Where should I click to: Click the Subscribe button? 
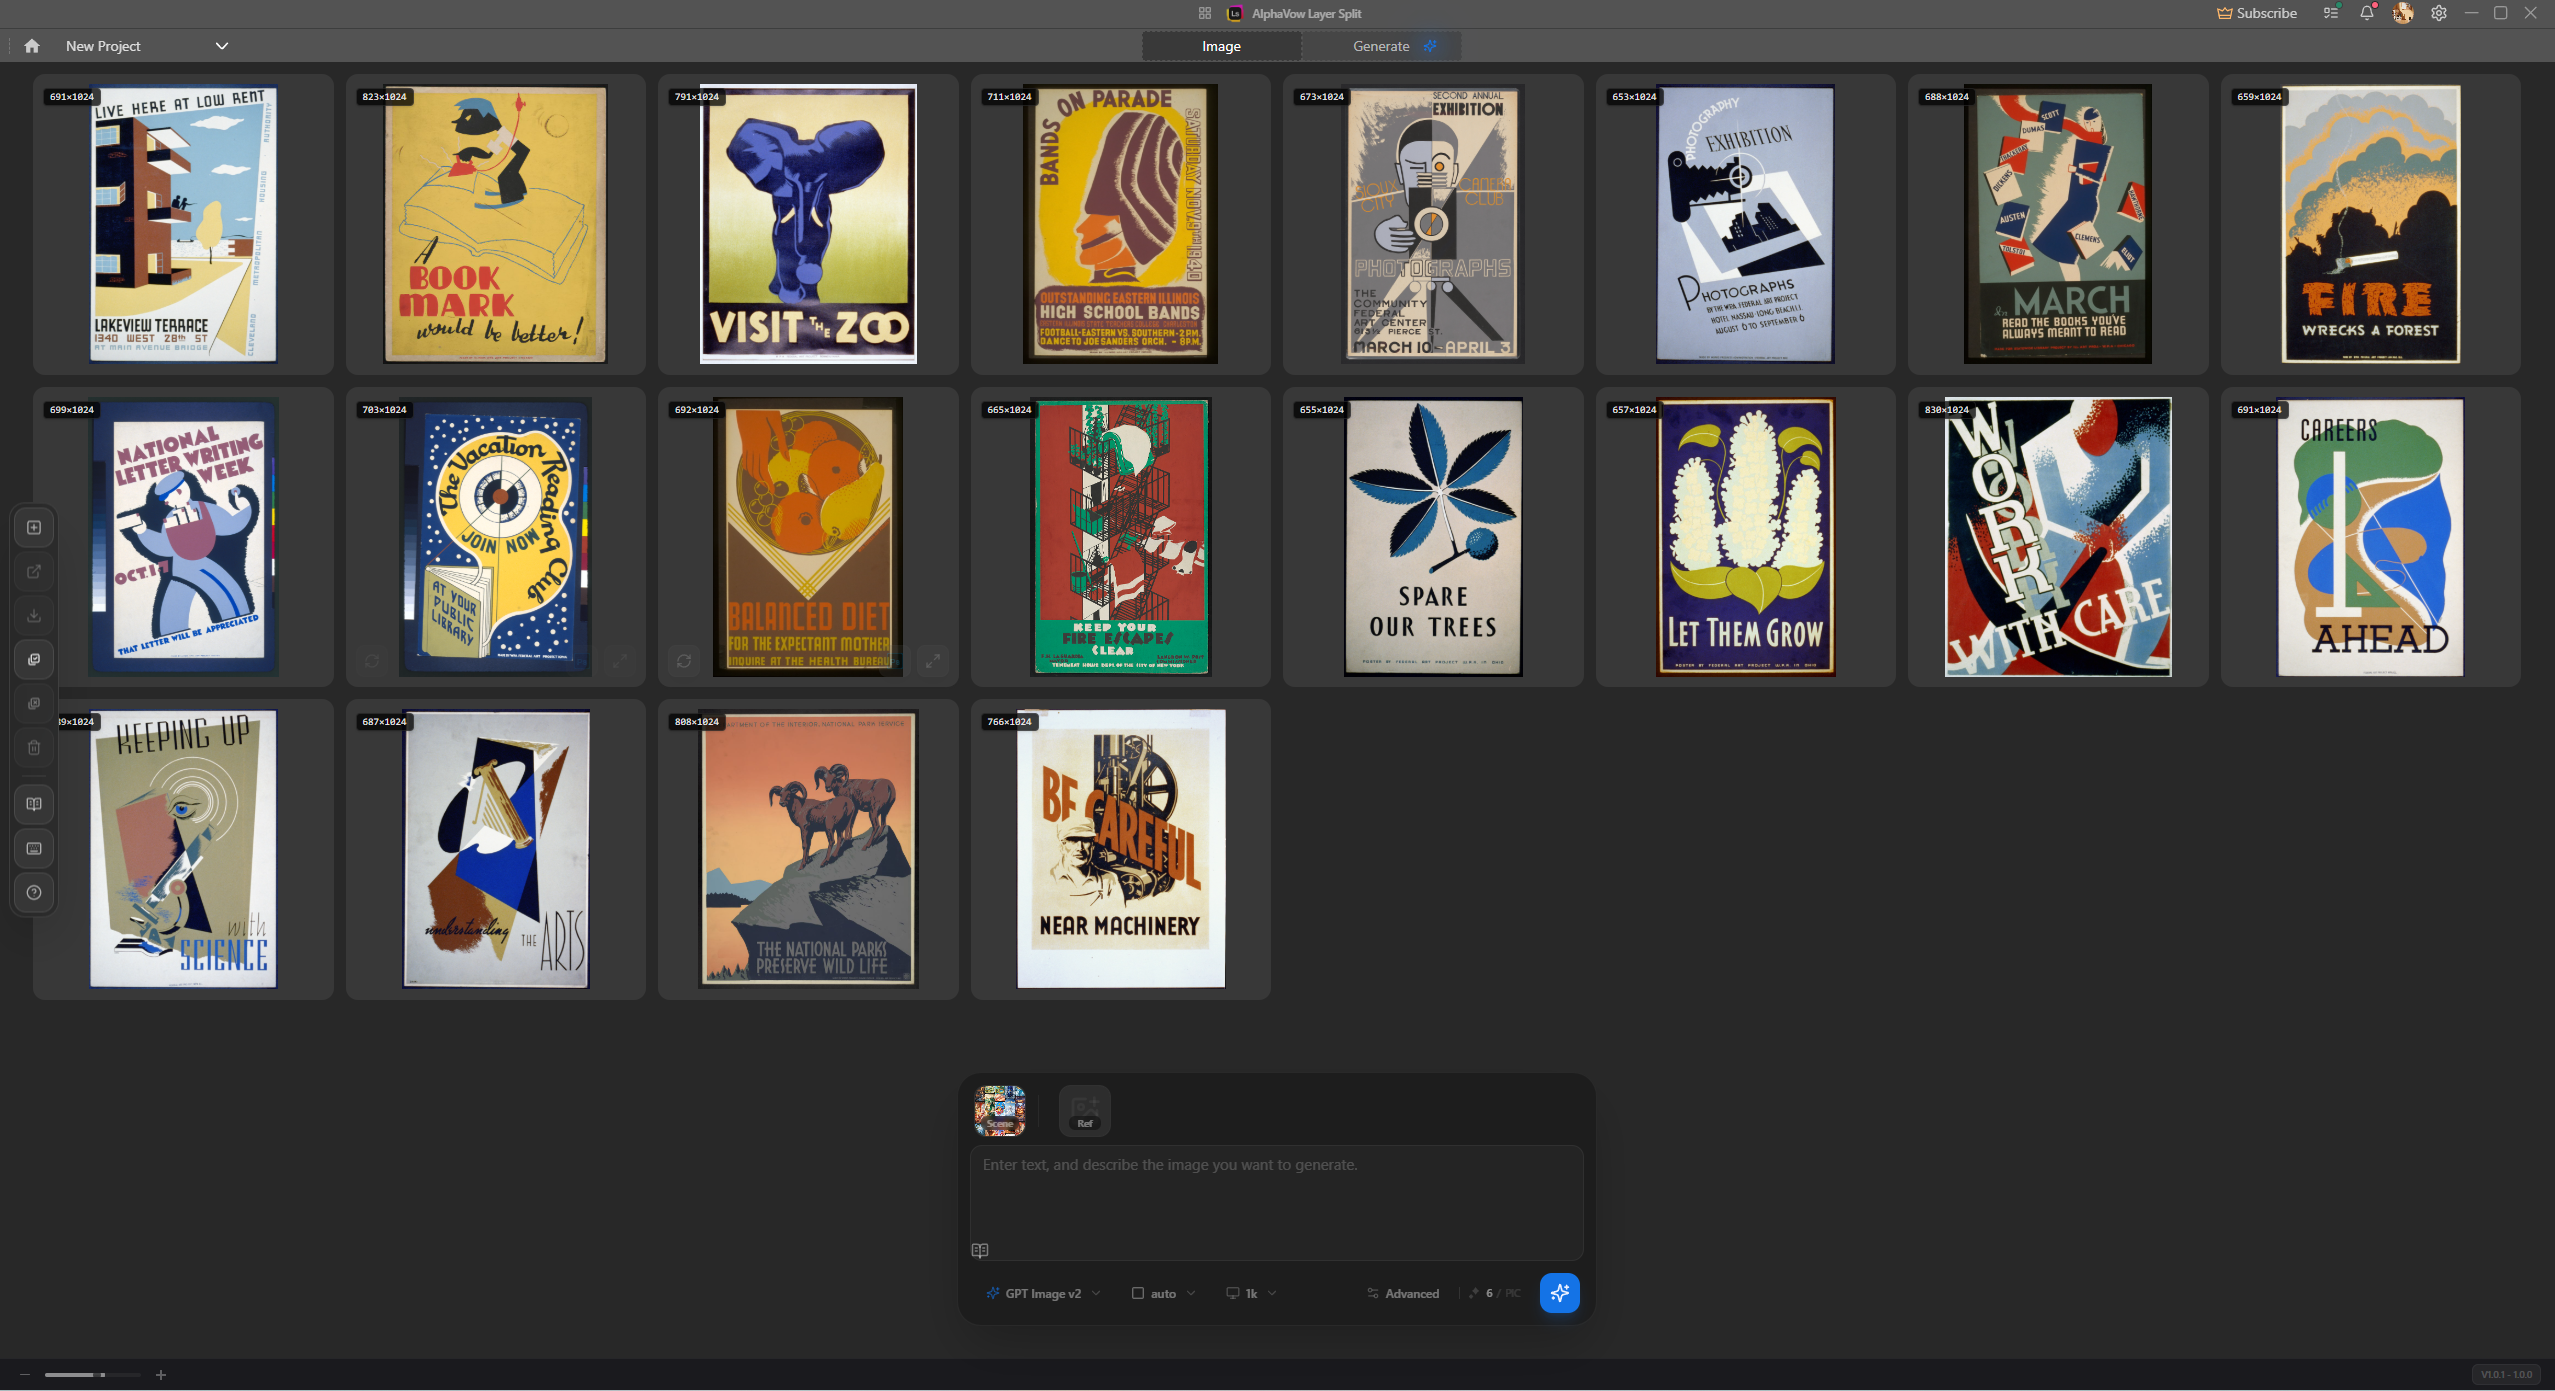point(2257,13)
